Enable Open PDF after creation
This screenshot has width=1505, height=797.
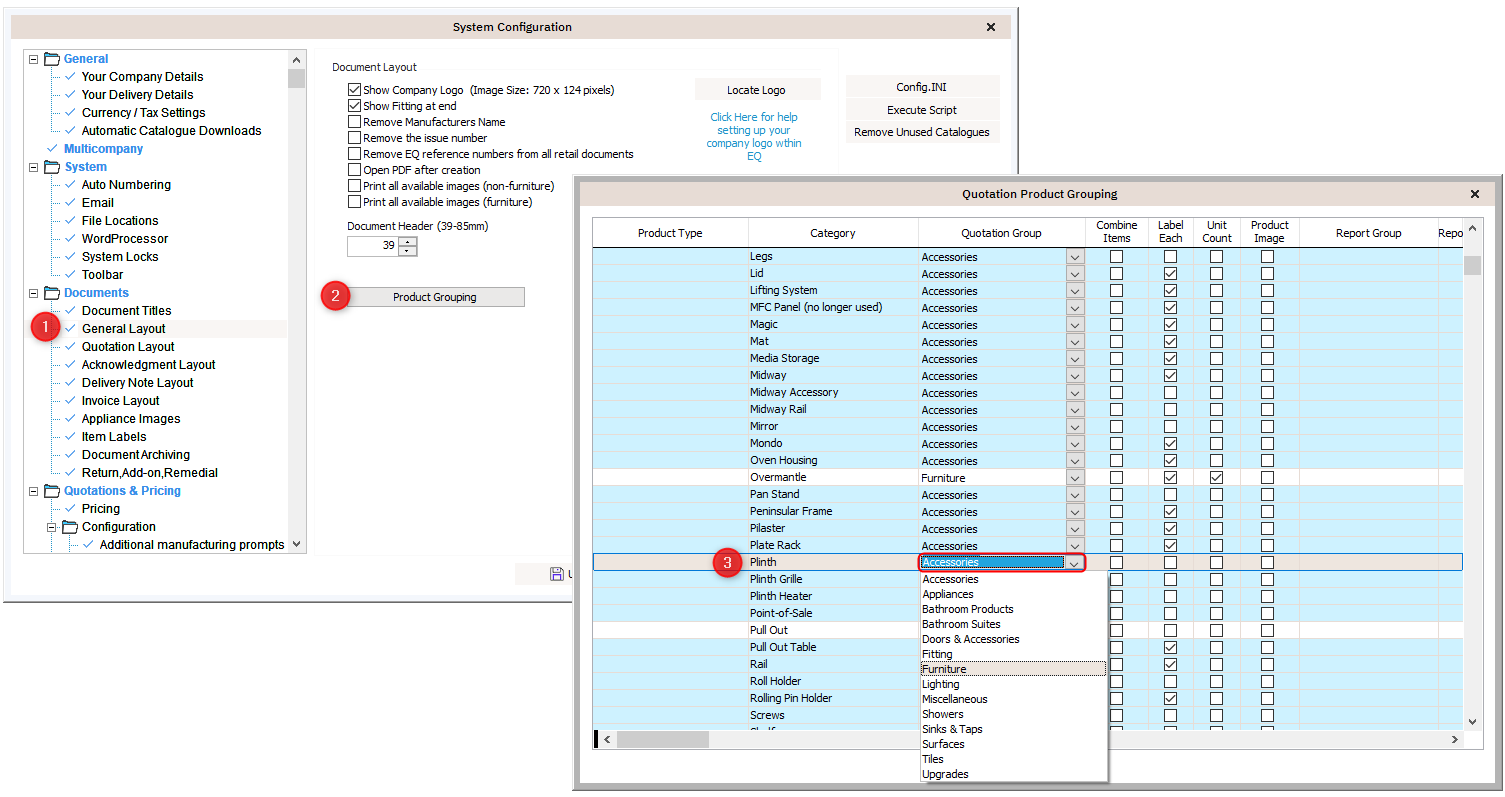click(354, 170)
